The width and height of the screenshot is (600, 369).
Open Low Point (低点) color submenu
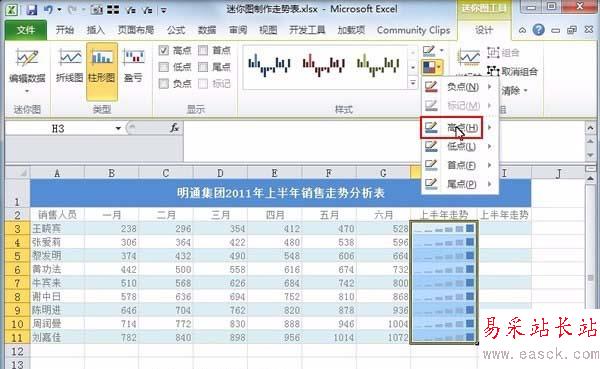460,146
